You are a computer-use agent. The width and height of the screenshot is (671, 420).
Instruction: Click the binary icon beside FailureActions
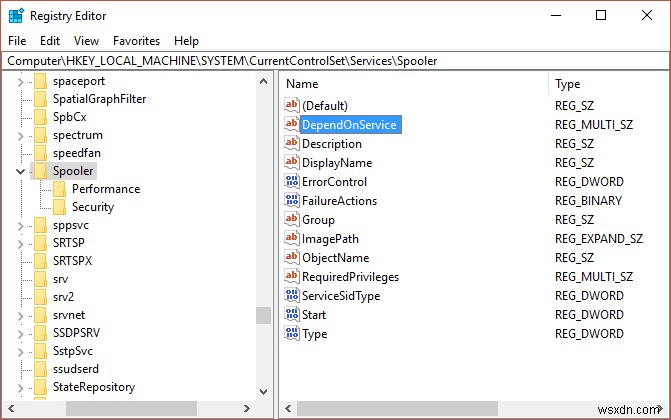point(292,200)
